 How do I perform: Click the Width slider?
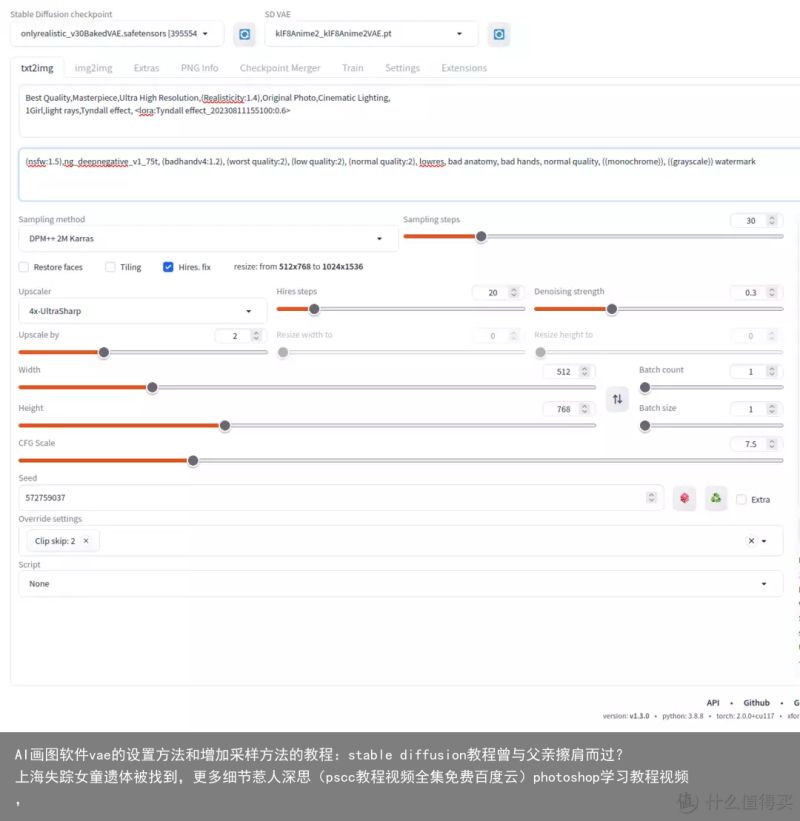pos(307,387)
